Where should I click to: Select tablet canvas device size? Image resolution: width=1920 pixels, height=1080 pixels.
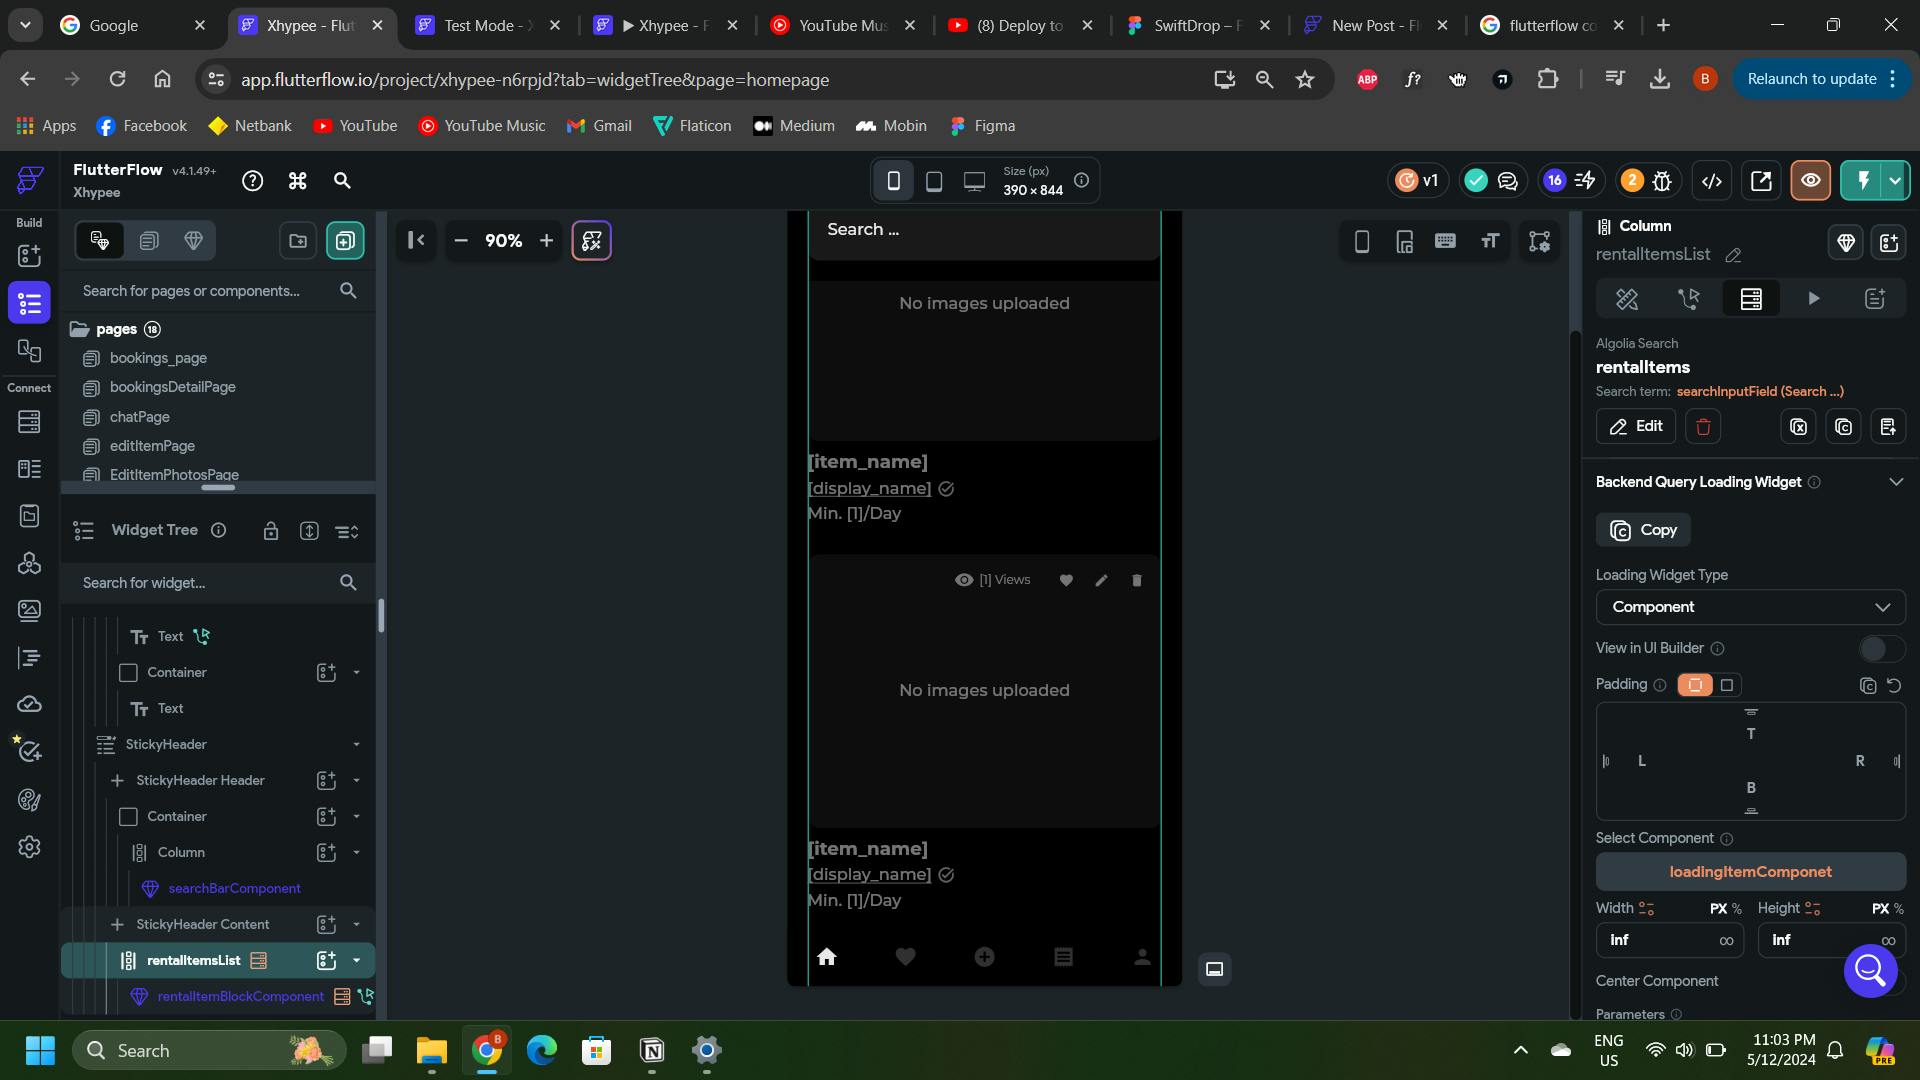933,181
